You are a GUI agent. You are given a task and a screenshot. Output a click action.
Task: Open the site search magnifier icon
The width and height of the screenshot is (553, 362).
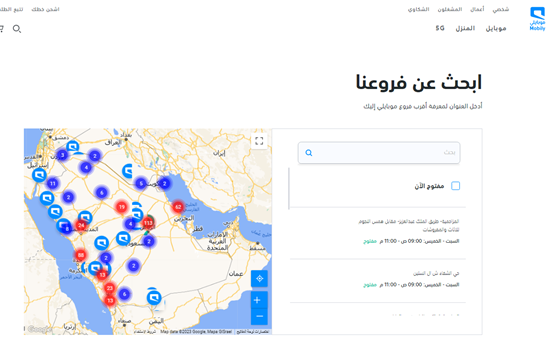[17, 29]
